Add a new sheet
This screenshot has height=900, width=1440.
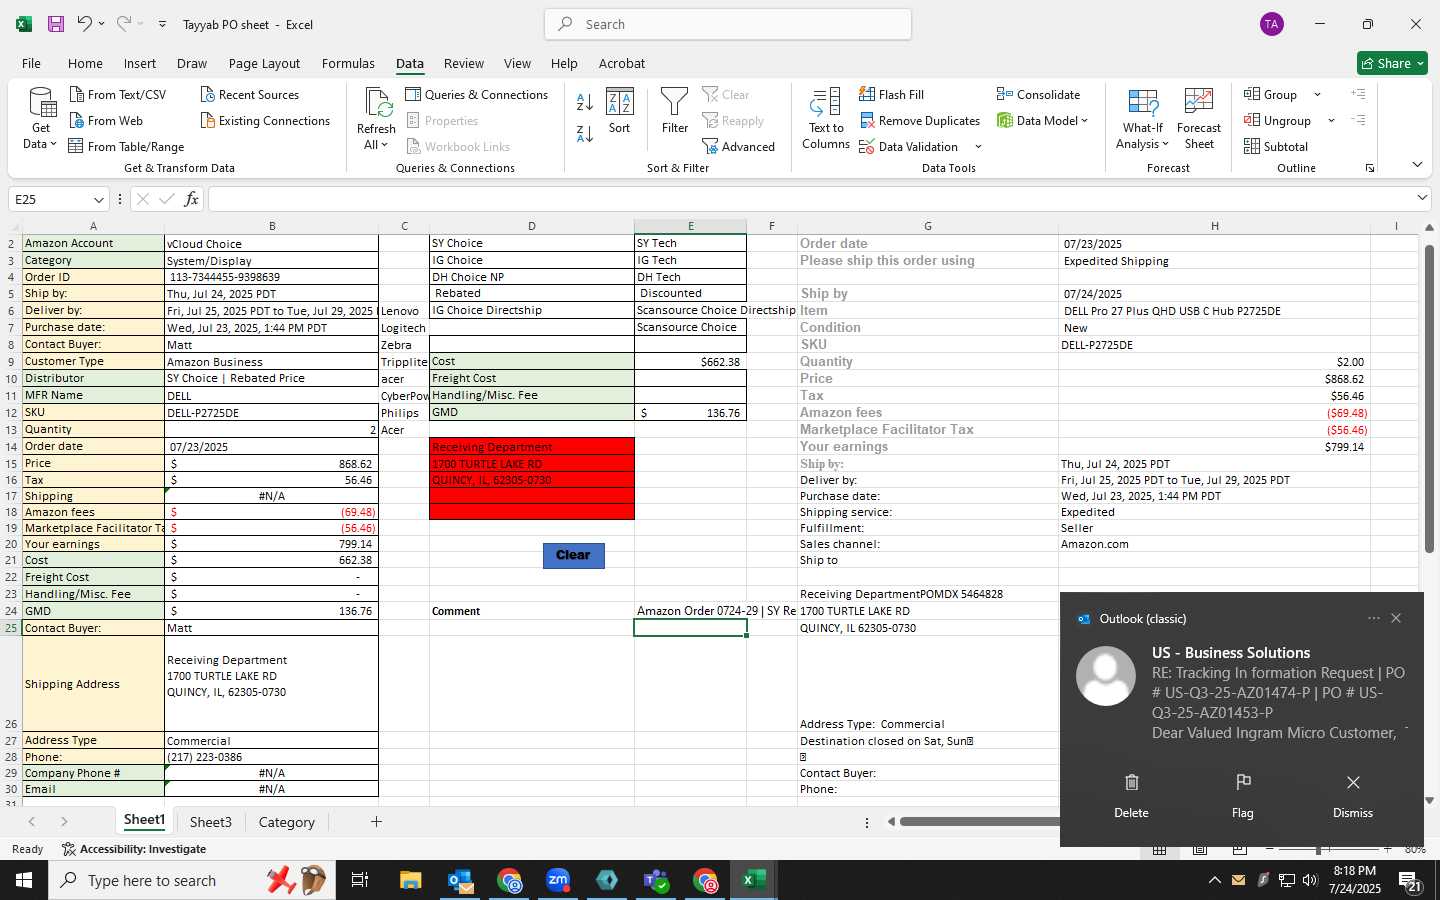tap(376, 822)
